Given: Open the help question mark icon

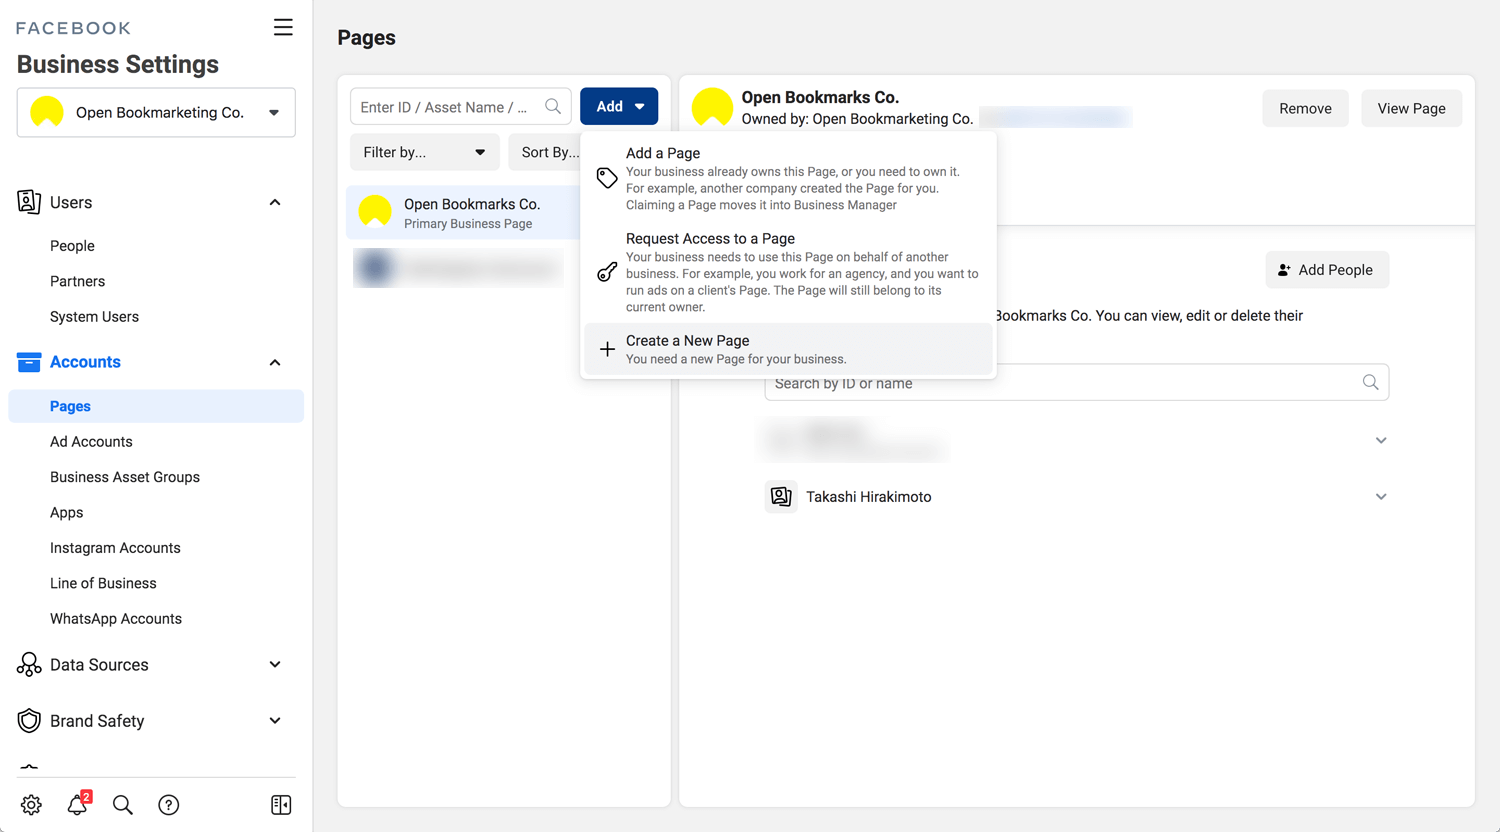Looking at the screenshot, I should 169,805.
